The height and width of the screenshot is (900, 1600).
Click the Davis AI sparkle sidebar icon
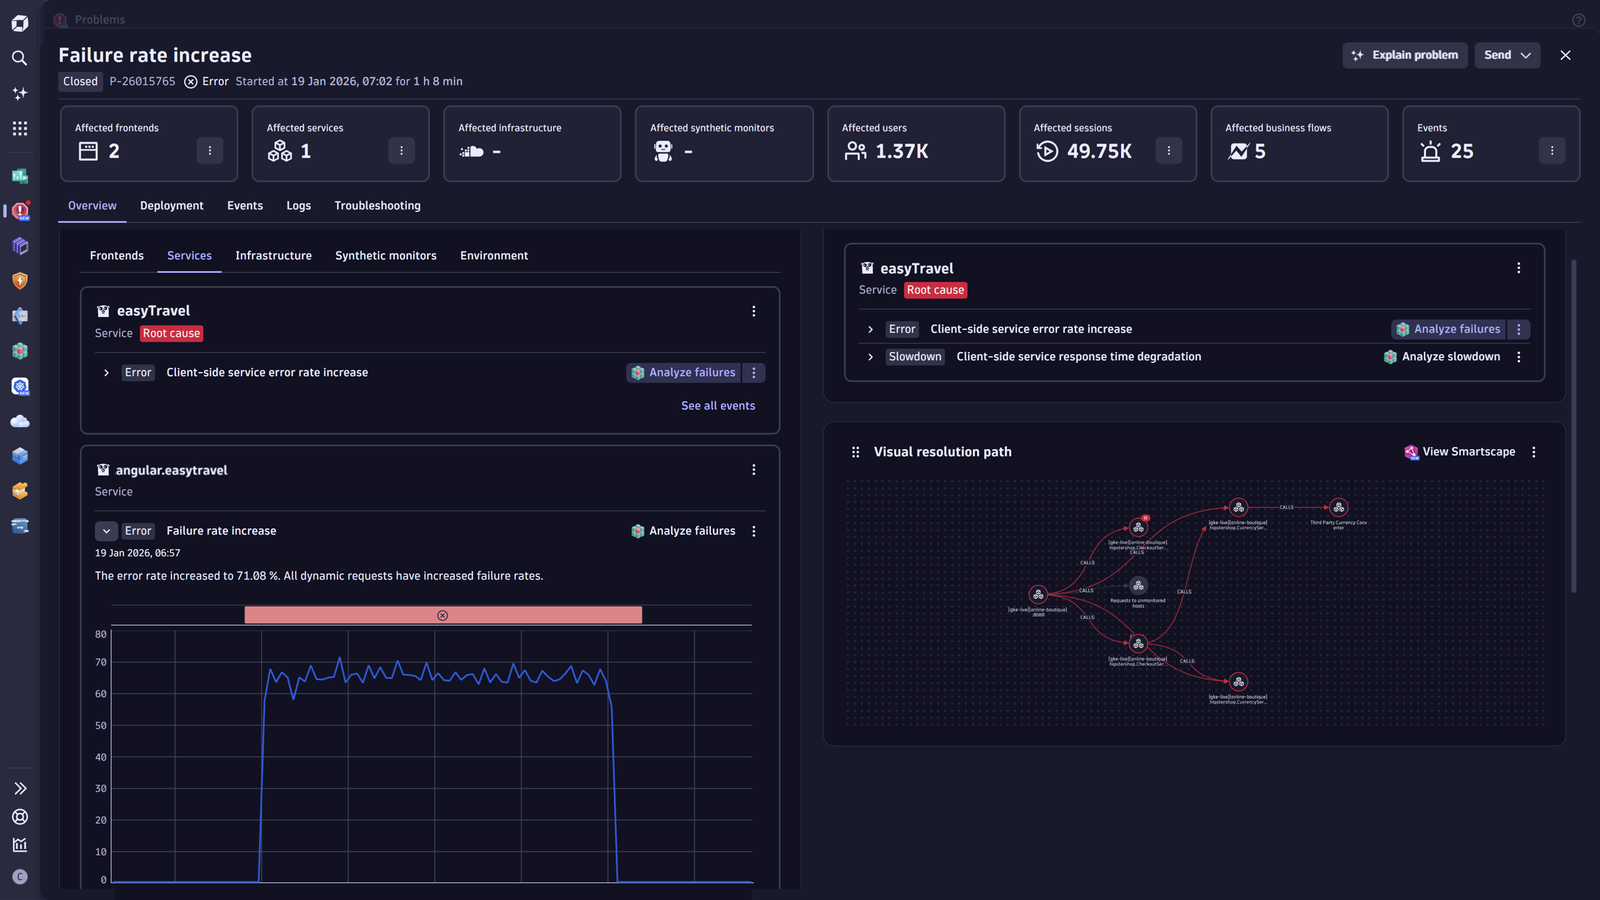pyautogui.click(x=19, y=93)
